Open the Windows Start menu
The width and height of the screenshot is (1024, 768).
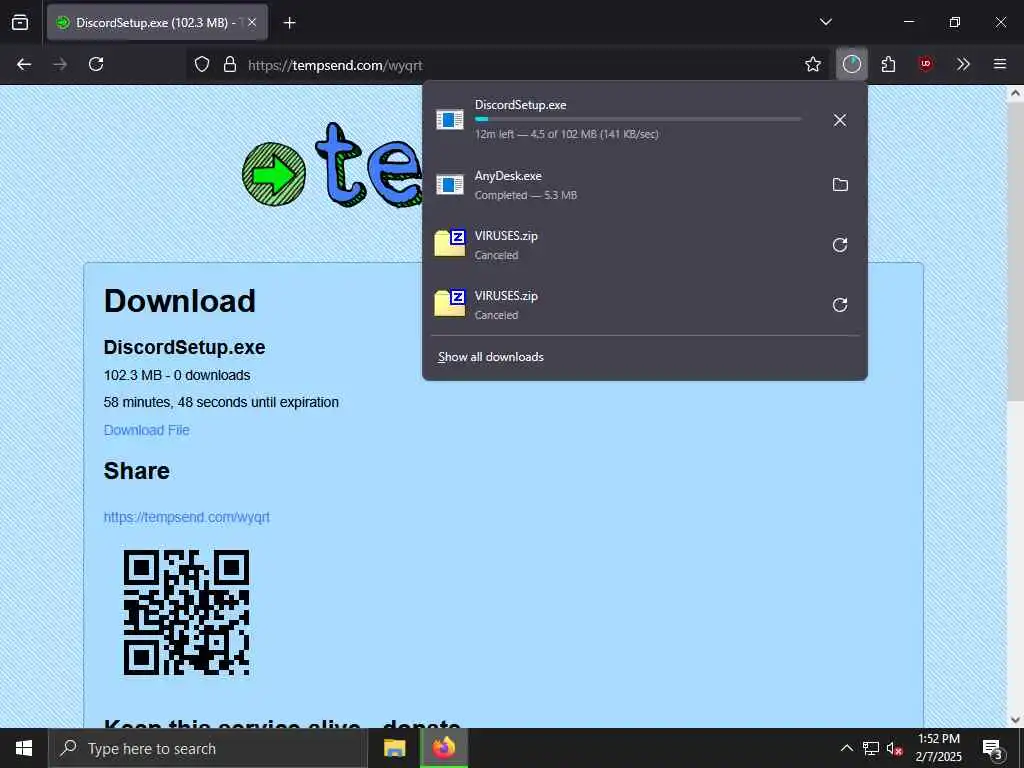(x=24, y=748)
